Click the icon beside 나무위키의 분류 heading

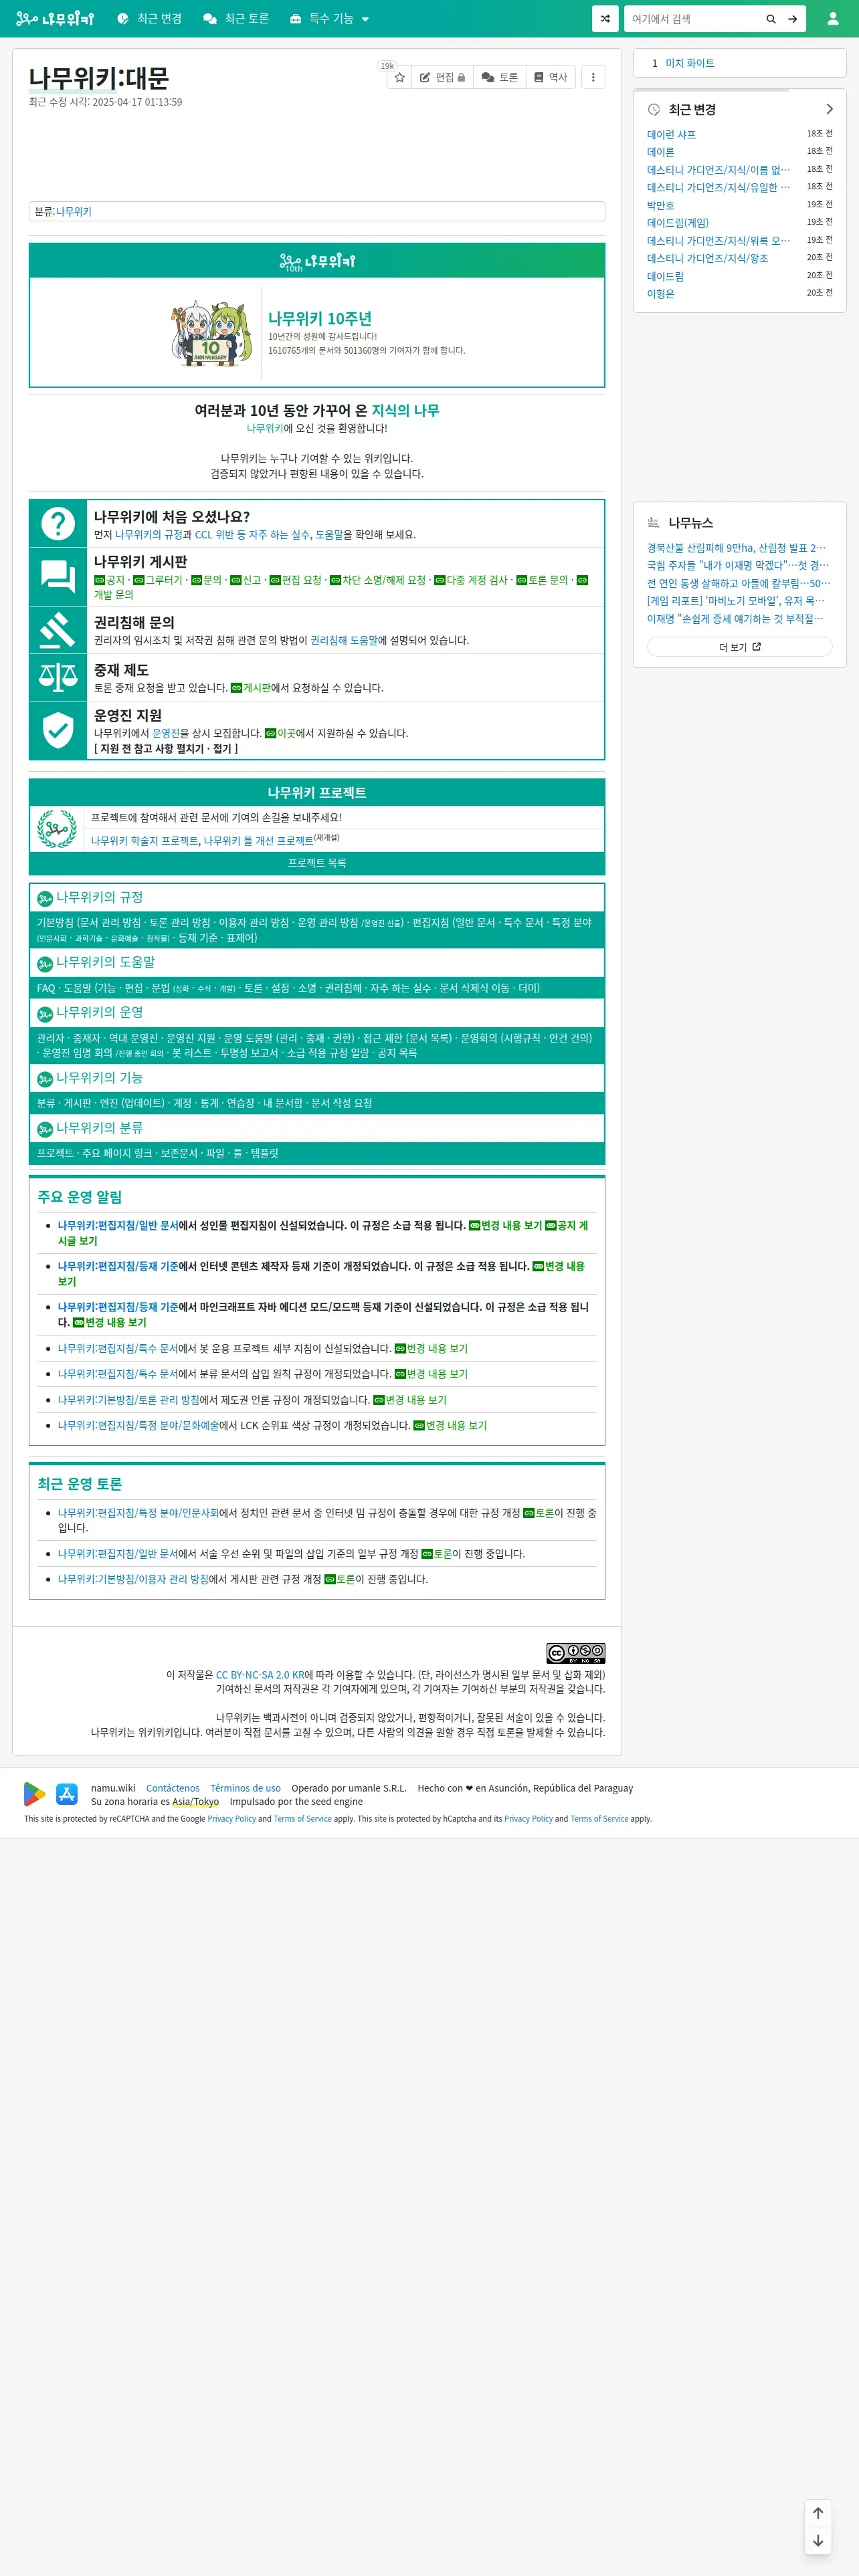(x=45, y=1129)
